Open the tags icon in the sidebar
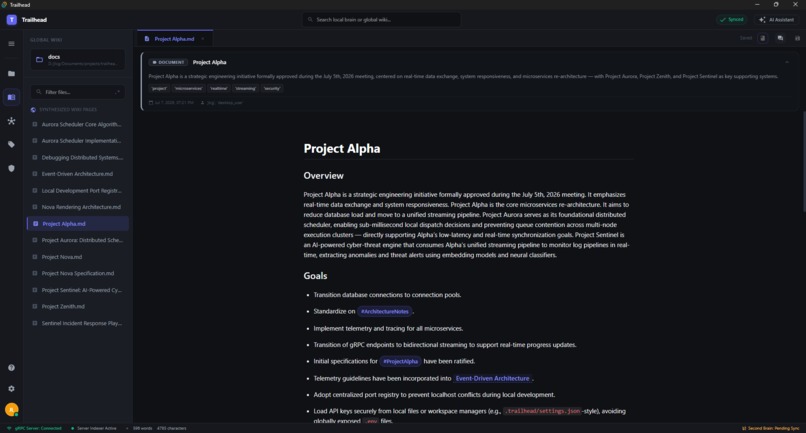The image size is (806, 433). point(11,145)
